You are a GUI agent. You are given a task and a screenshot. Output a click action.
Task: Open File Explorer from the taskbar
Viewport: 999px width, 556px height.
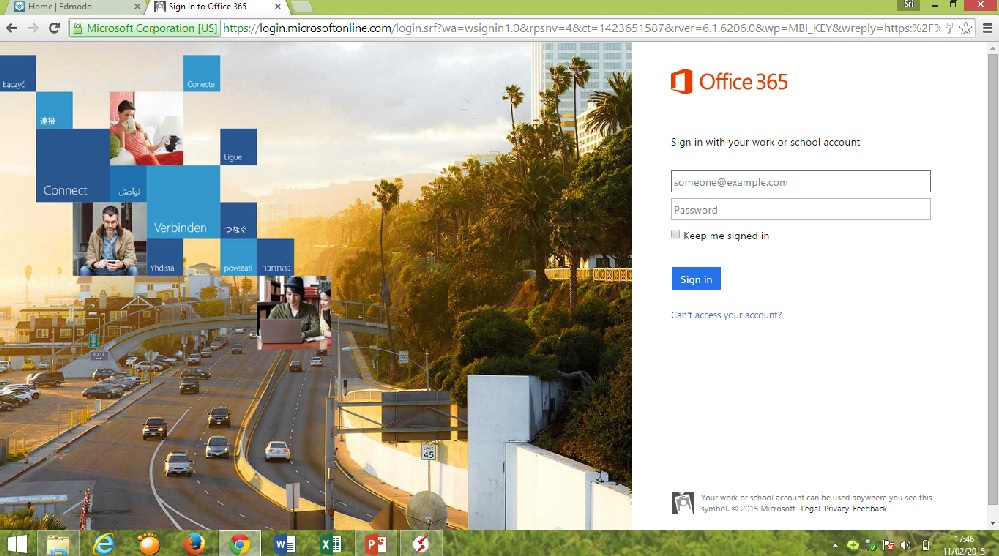[x=58, y=545]
